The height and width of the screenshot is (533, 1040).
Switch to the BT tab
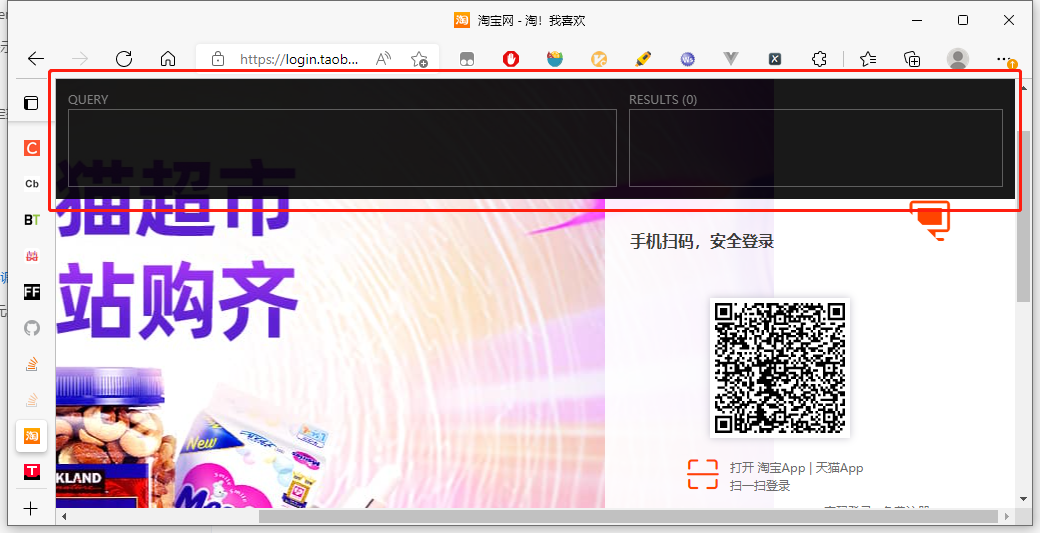(32, 219)
